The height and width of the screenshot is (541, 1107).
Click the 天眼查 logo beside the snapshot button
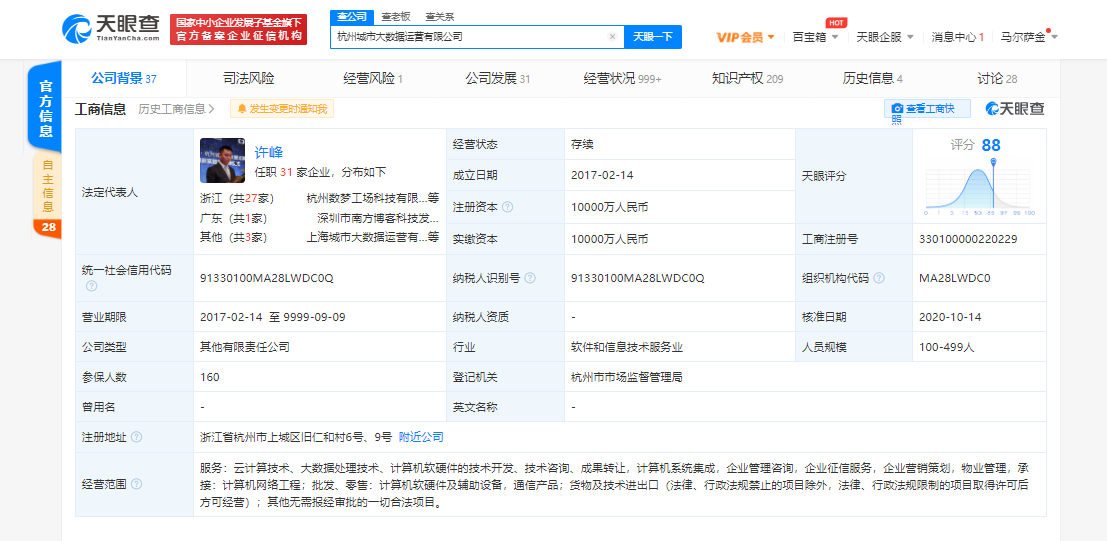pos(1015,108)
